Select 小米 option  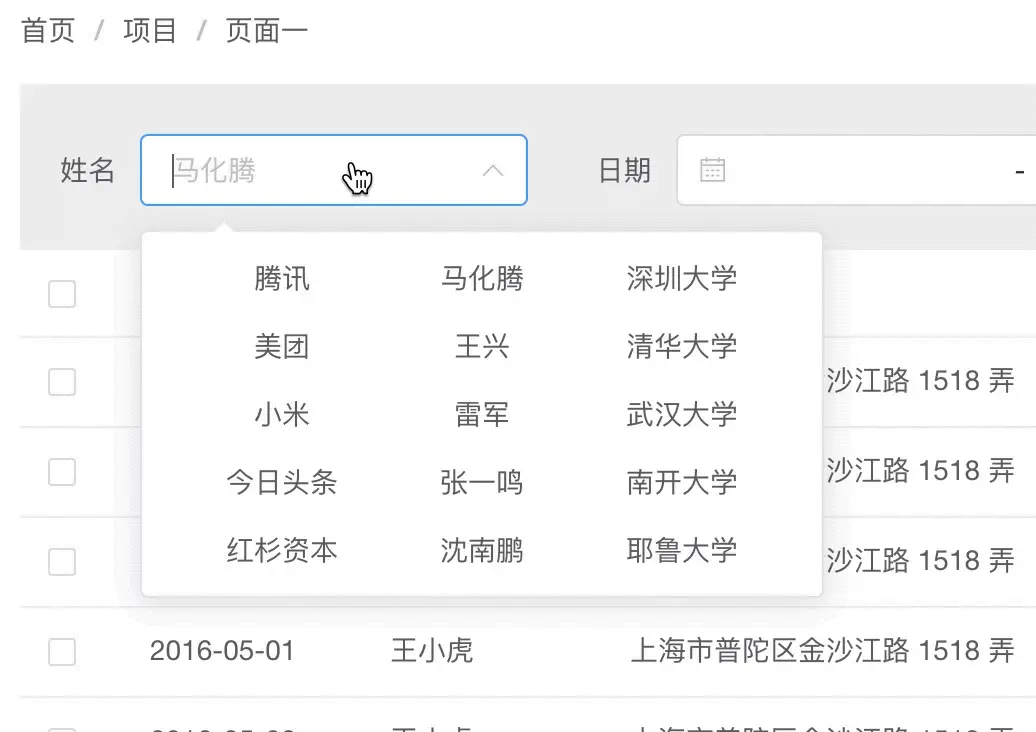click(282, 415)
